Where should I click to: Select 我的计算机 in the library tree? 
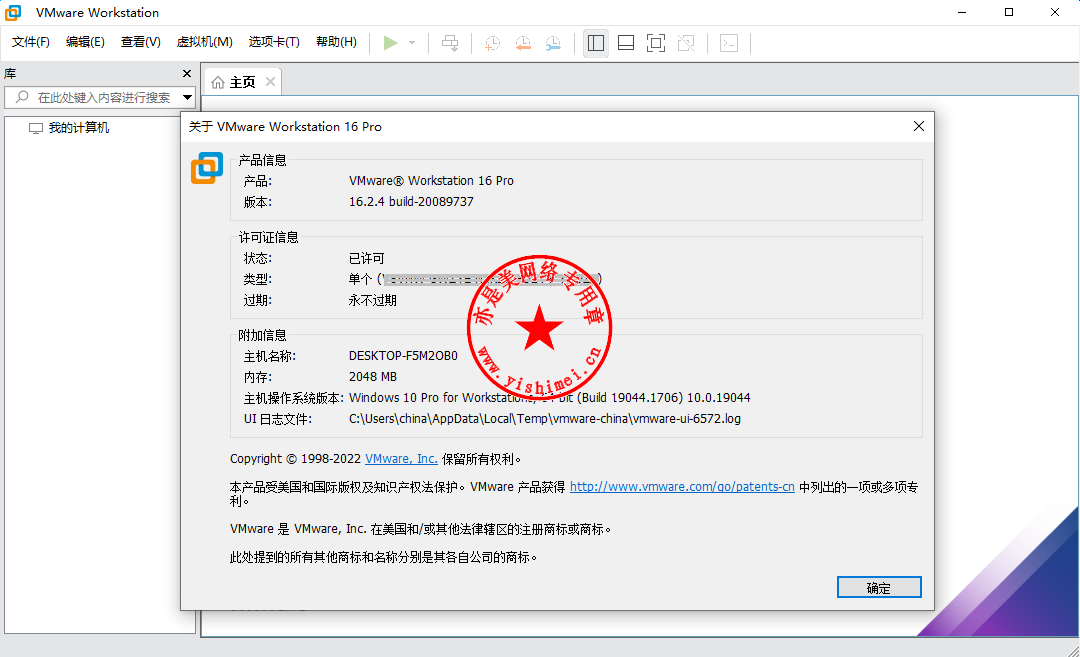point(79,128)
